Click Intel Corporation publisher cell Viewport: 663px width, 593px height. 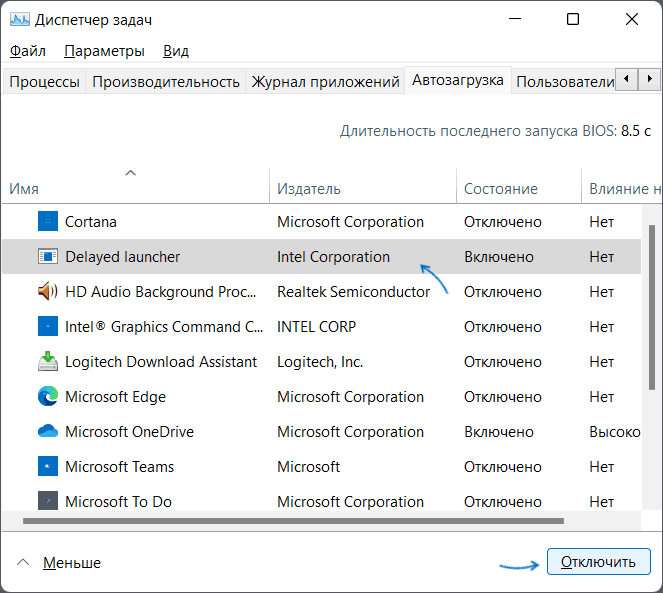click(333, 257)
